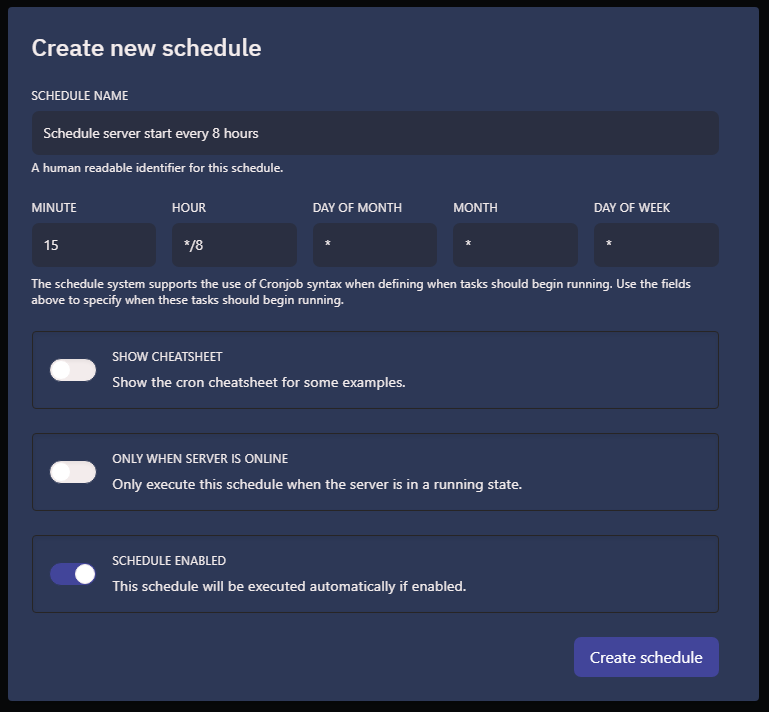Screen dimensions: 769x712
Task: Click the DAY OF WEEK label
Action: 632,208
